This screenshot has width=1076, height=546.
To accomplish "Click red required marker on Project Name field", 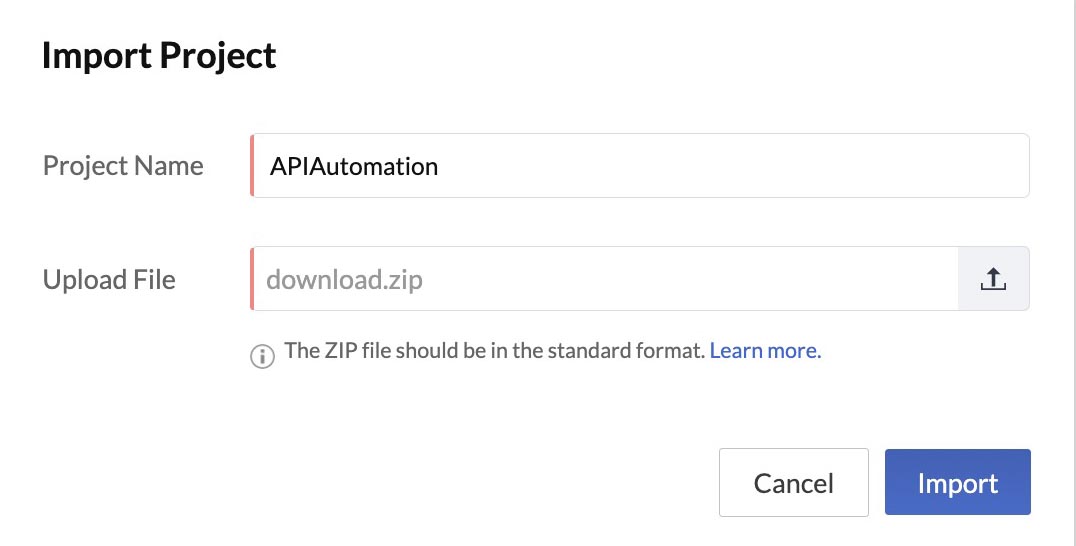I will point(252,166).
